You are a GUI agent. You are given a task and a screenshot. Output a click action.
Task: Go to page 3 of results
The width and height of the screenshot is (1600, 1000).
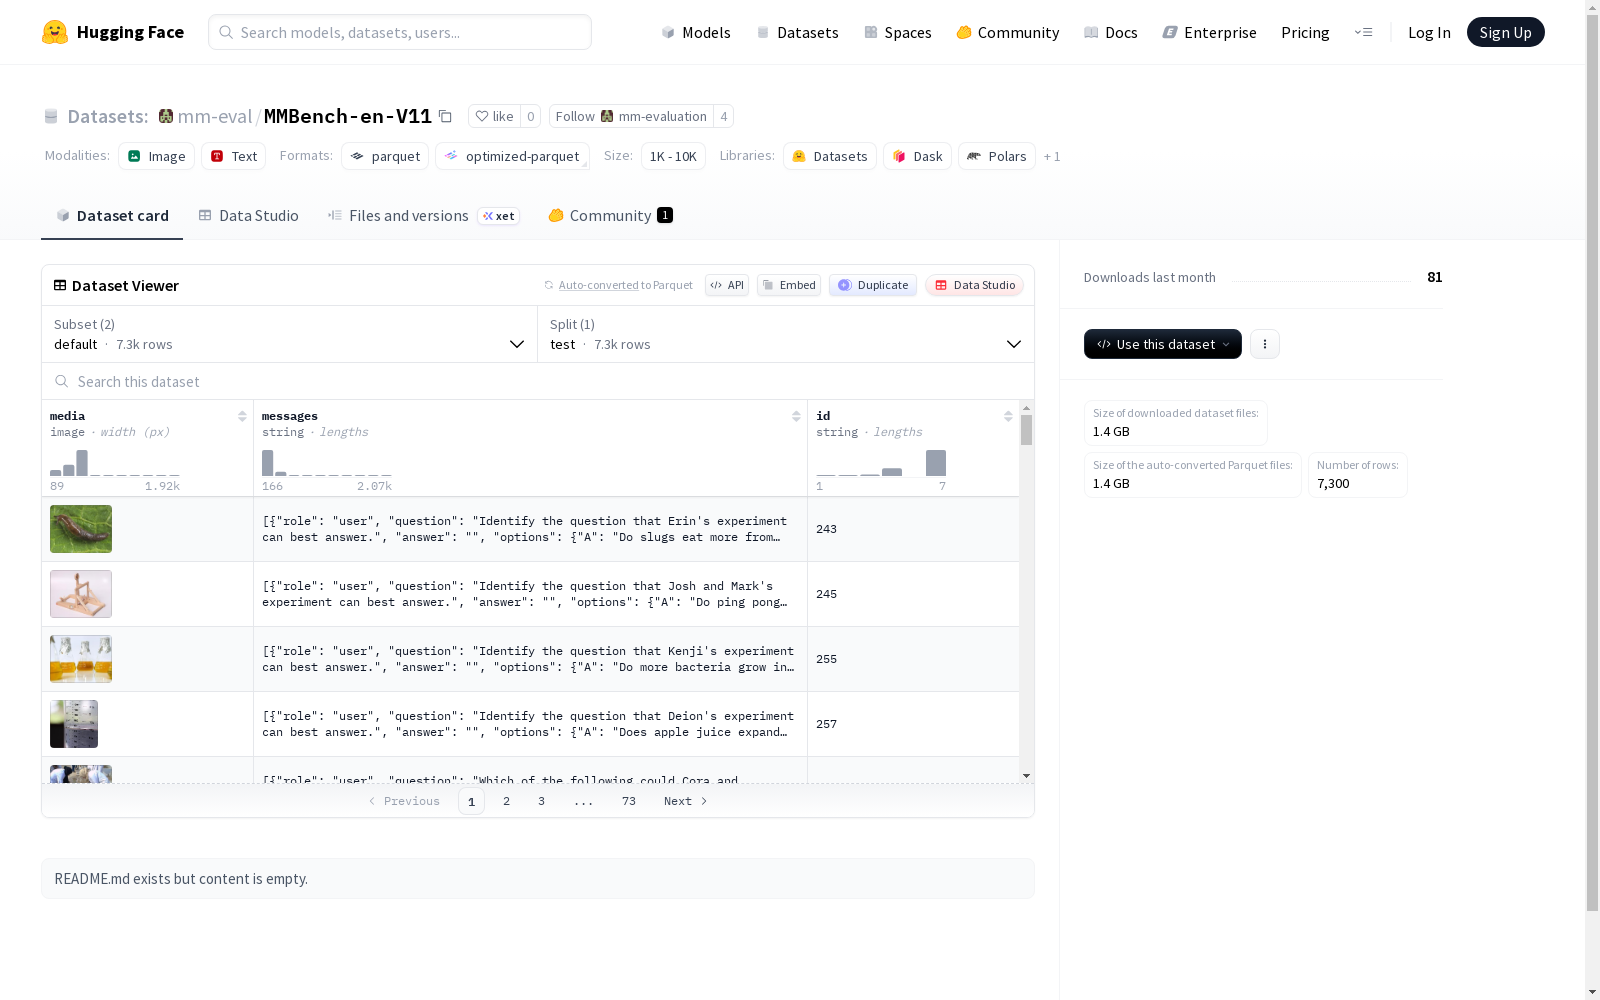click(542, 801)
